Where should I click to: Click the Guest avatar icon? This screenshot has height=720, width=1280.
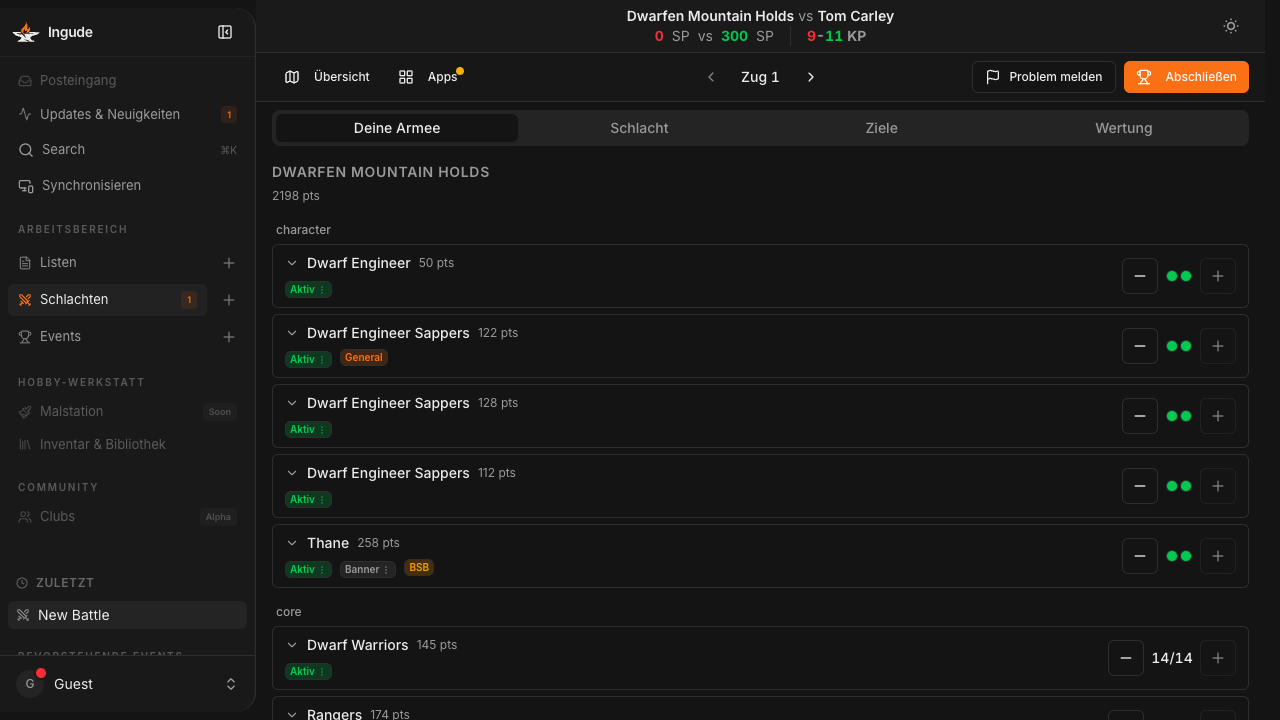(30, 684)
